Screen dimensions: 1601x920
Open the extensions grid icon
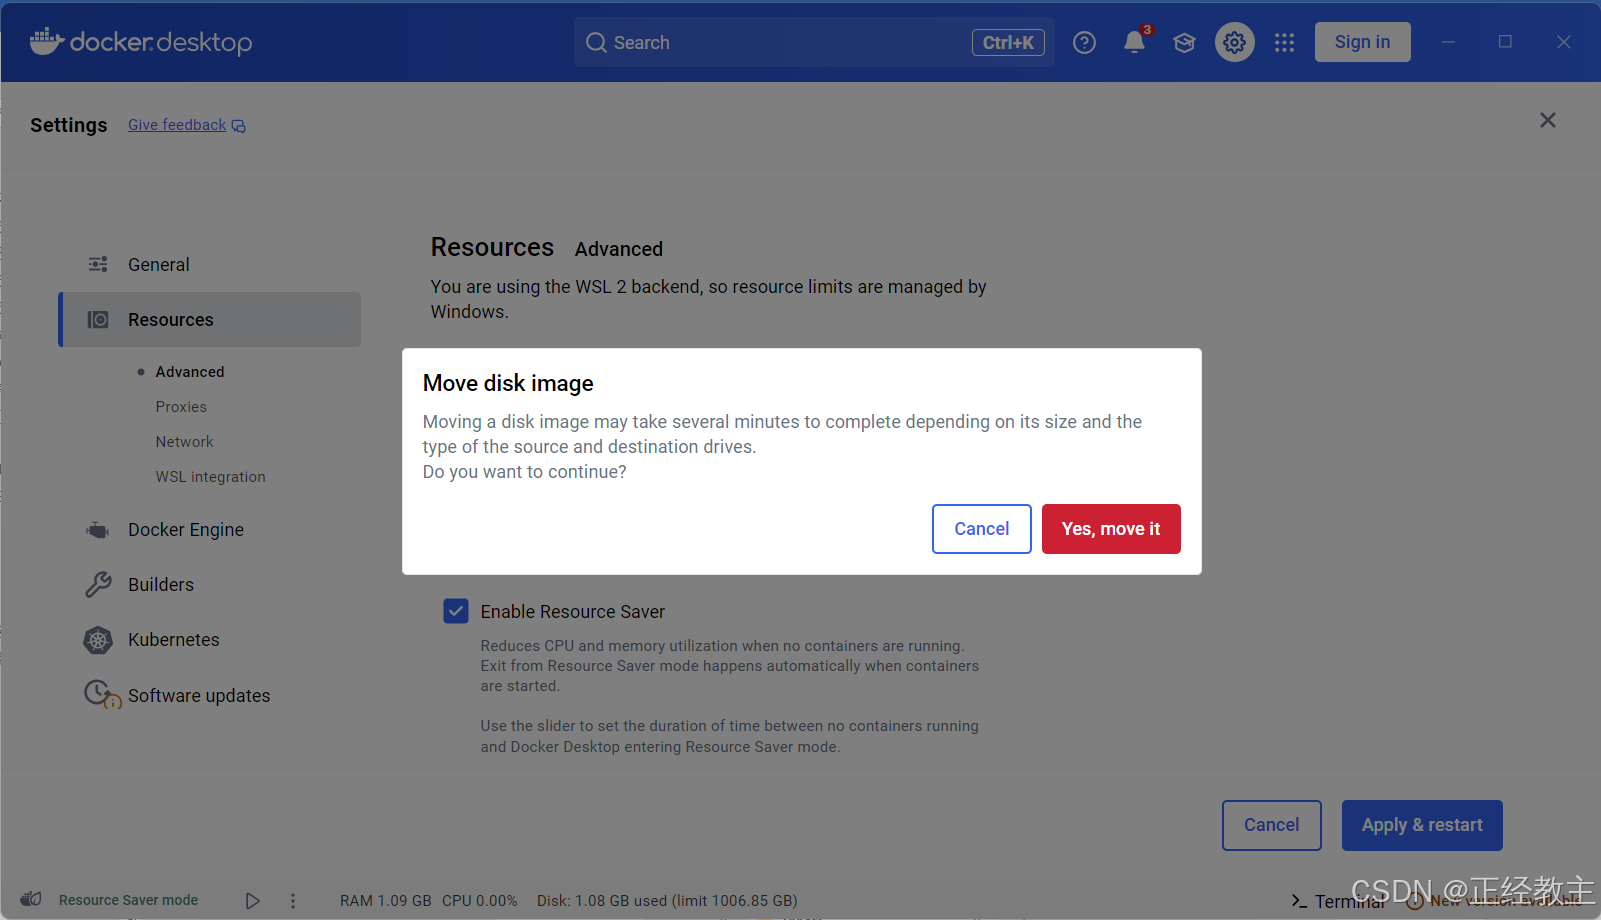click(x=1285, y=42)
